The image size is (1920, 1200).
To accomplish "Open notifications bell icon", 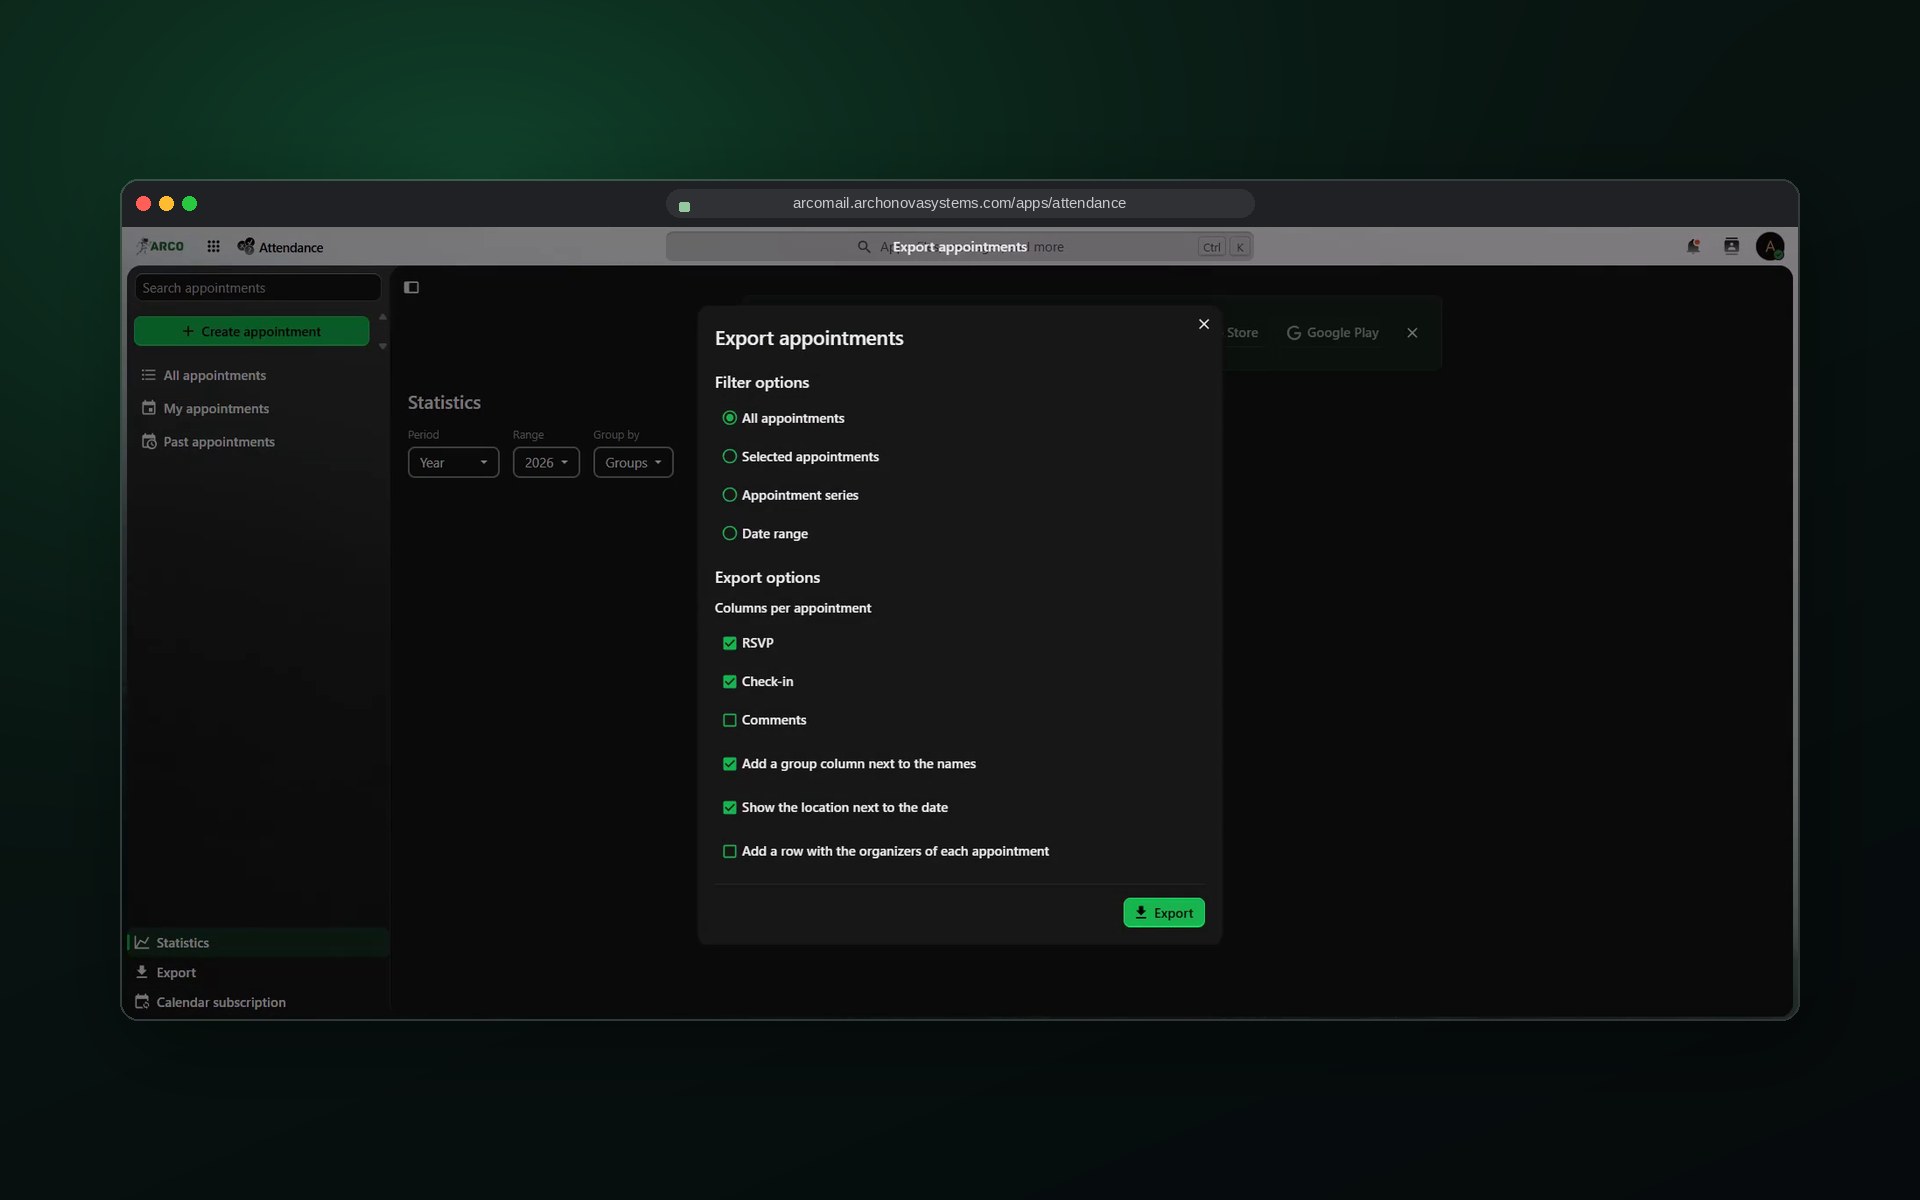I will point(1693,246).
